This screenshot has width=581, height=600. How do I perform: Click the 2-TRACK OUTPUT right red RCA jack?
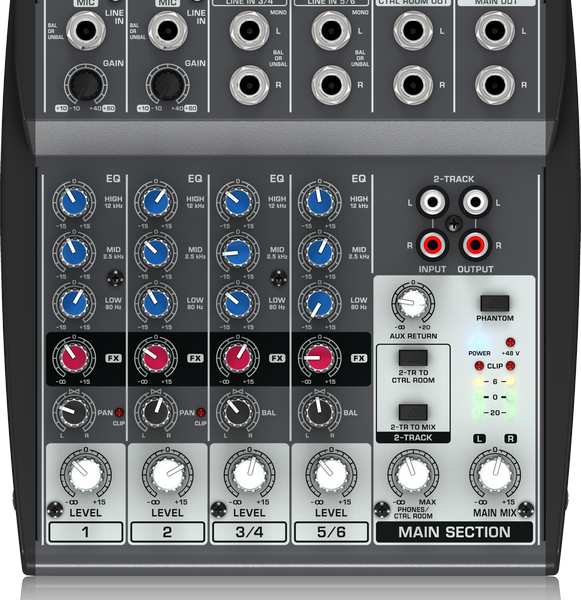475,244
